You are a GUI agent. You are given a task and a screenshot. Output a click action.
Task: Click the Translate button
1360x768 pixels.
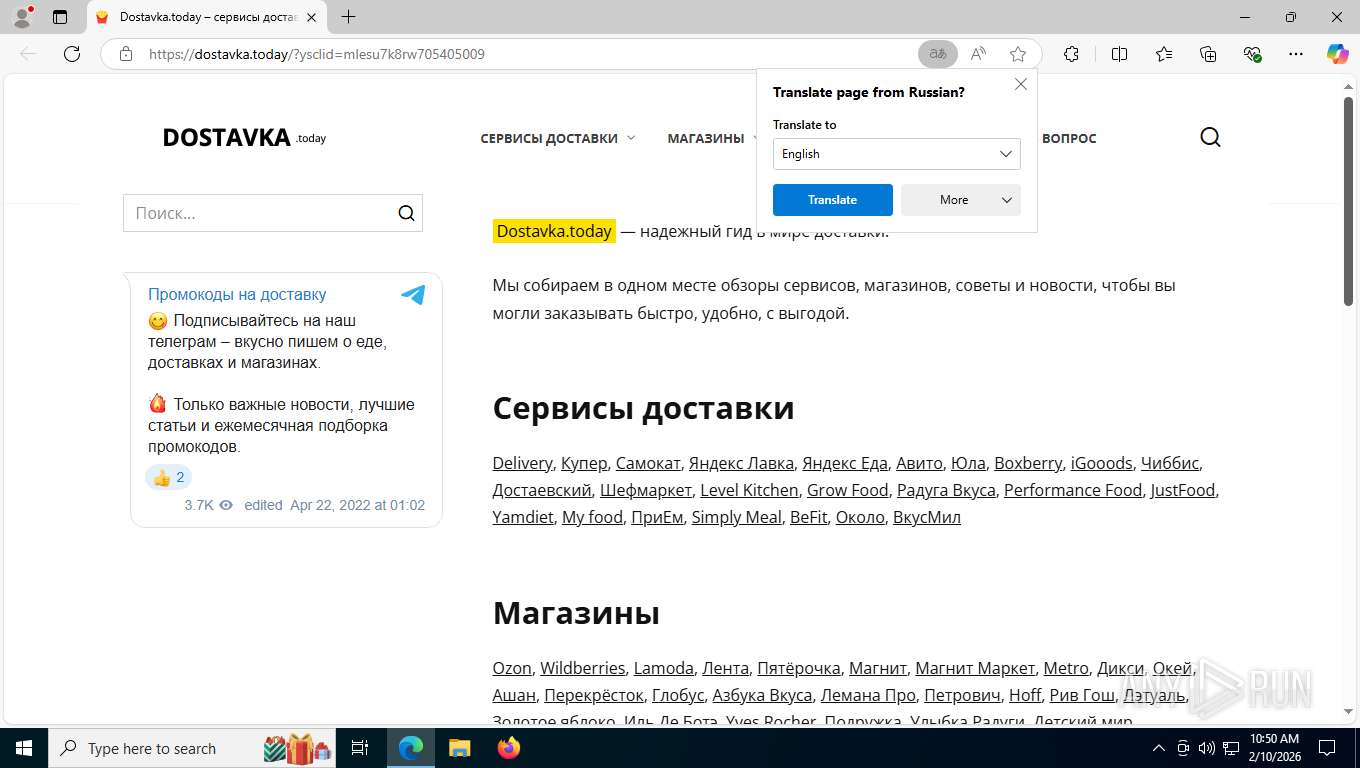tap(833, 200)
